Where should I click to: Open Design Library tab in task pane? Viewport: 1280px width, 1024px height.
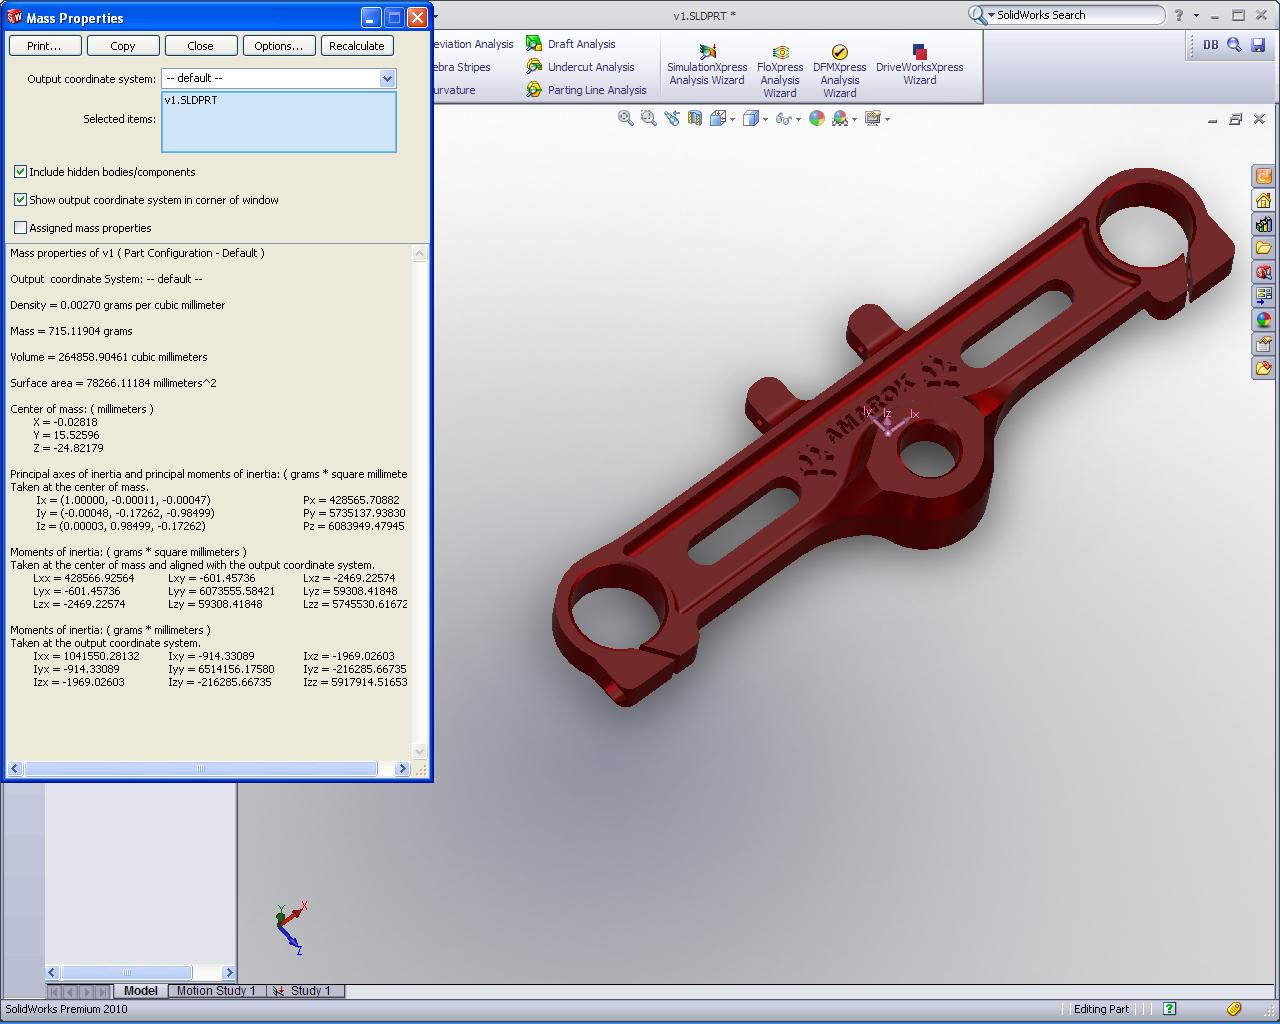pos(1264,224)
